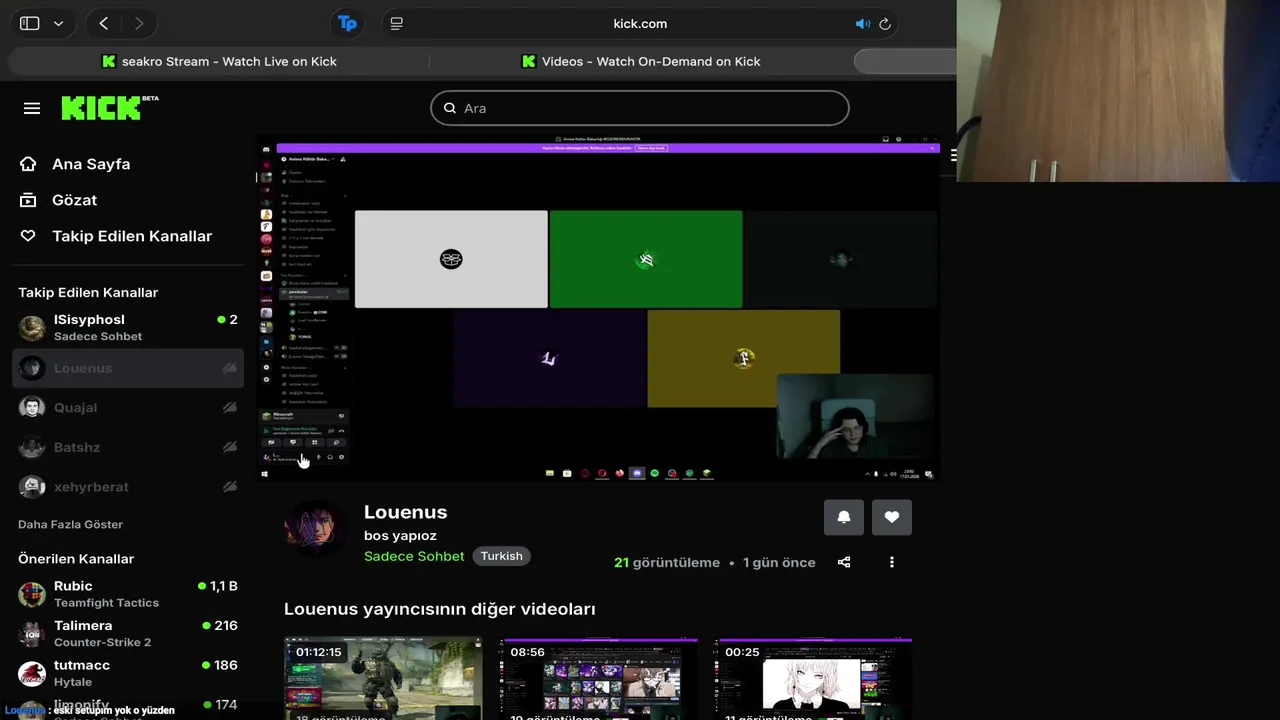The image size is (1280, 720).
Task: Switch to Videos Watch On-Demand tab
Action: pos(641,61)
